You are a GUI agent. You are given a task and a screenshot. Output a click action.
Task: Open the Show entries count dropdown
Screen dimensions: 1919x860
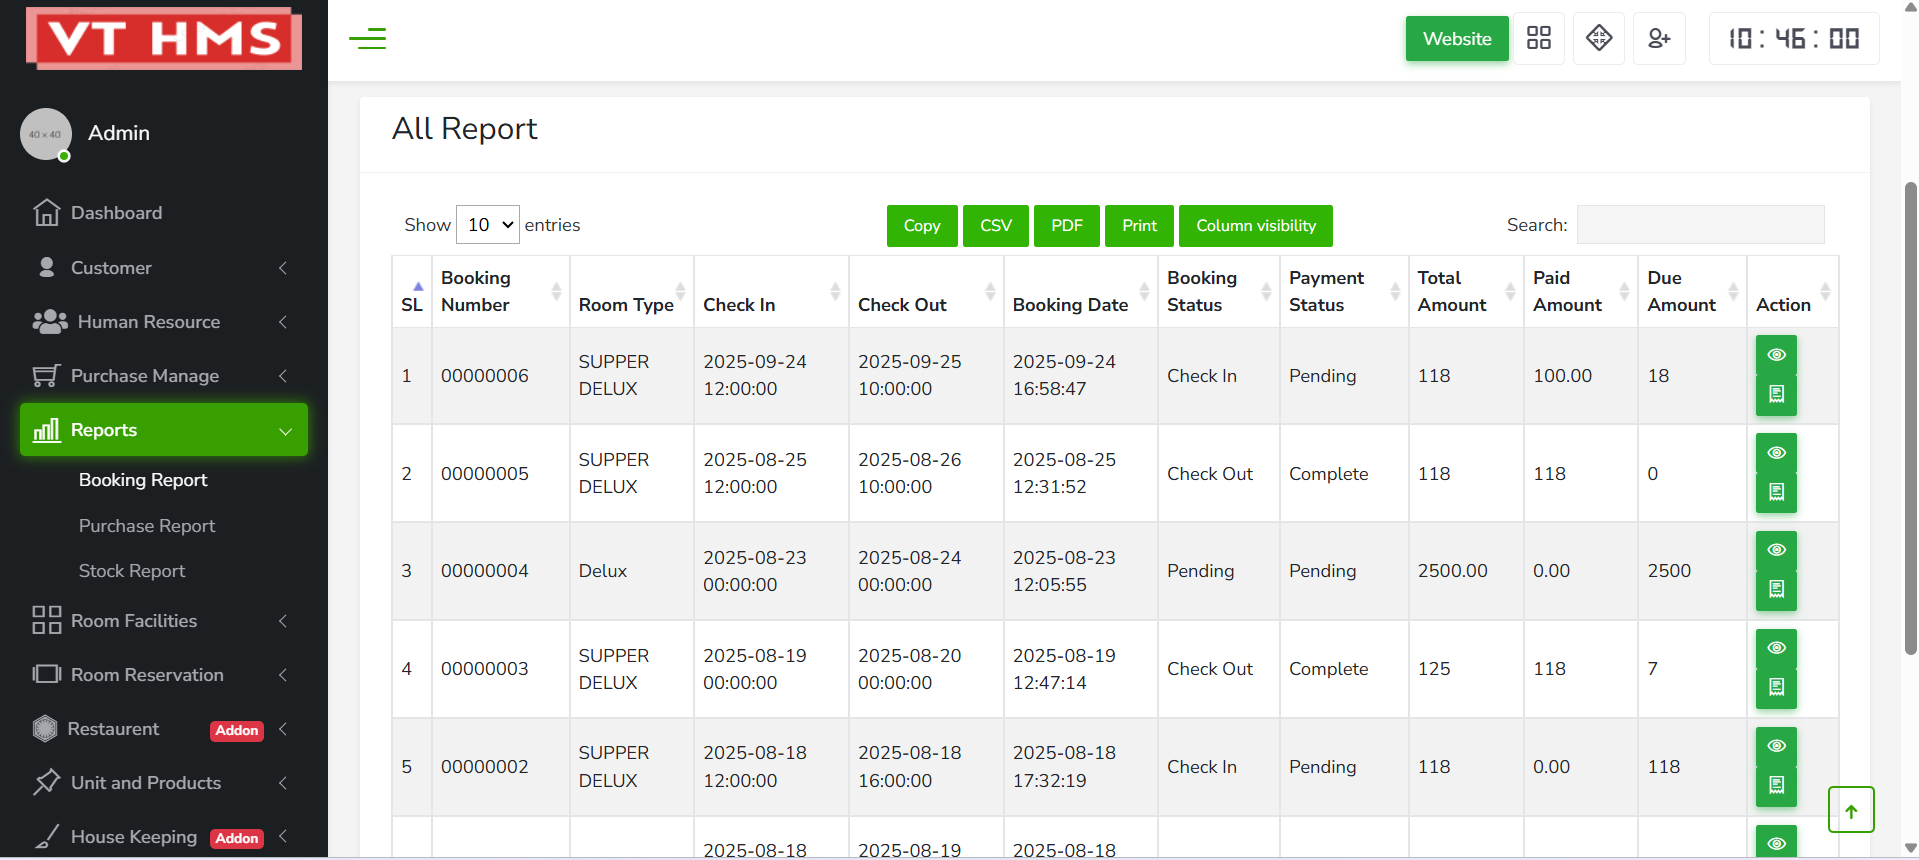(x=488, y=225)
